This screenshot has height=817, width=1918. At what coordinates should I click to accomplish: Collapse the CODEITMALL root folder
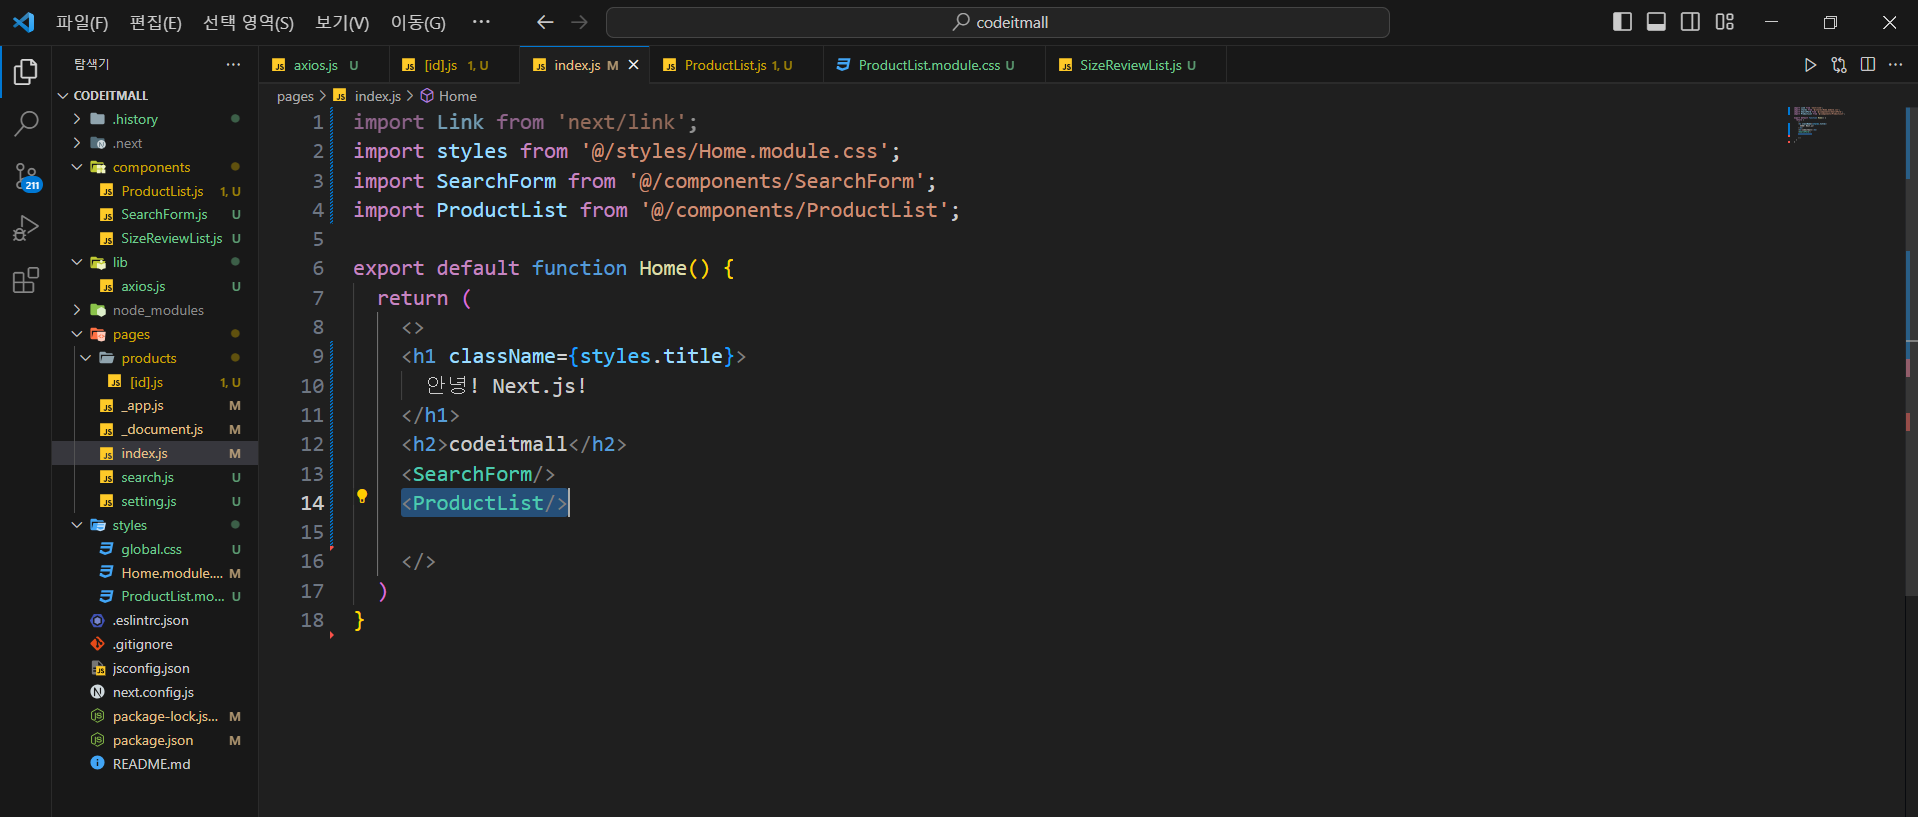point(155,95)
